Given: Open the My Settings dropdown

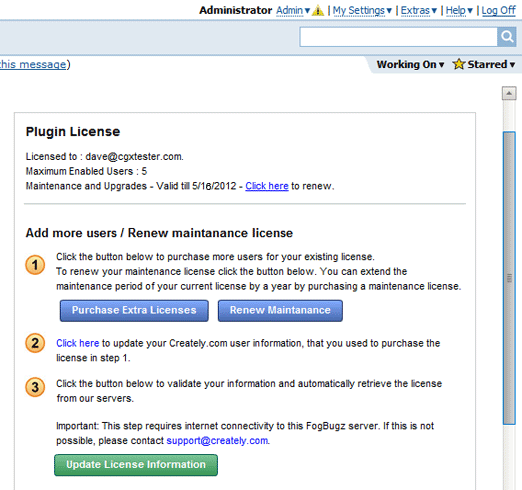Looking at the screenshot, I should point(362,11).
